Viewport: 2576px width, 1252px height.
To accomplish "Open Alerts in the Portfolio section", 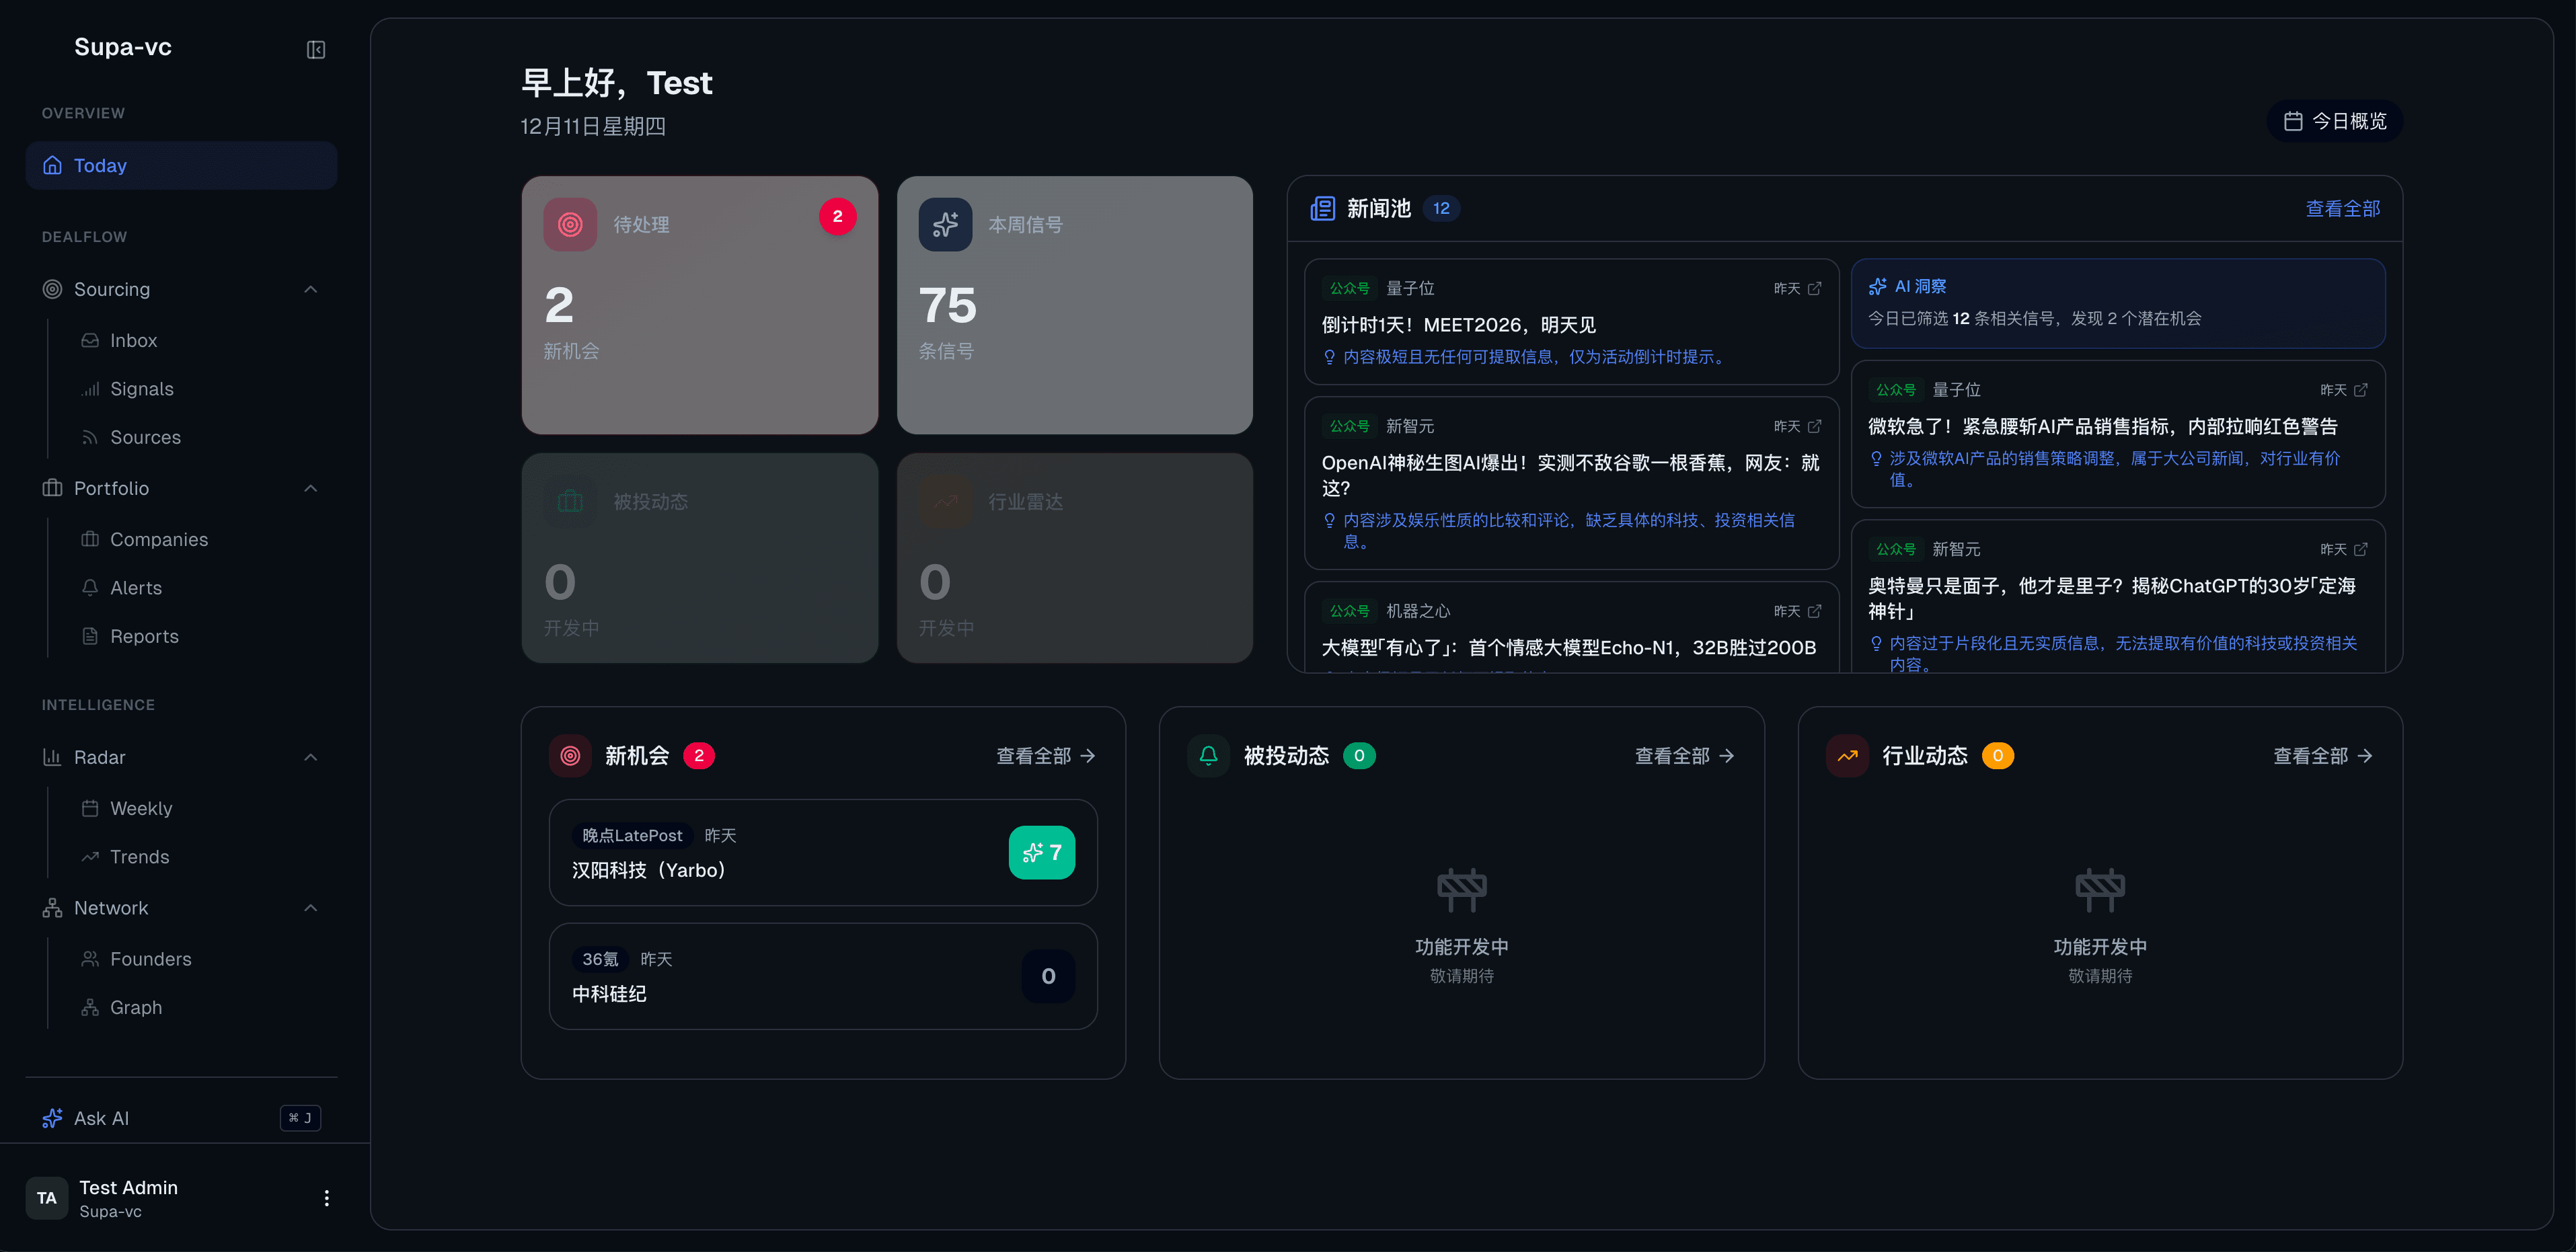I will tap(135, 587).
